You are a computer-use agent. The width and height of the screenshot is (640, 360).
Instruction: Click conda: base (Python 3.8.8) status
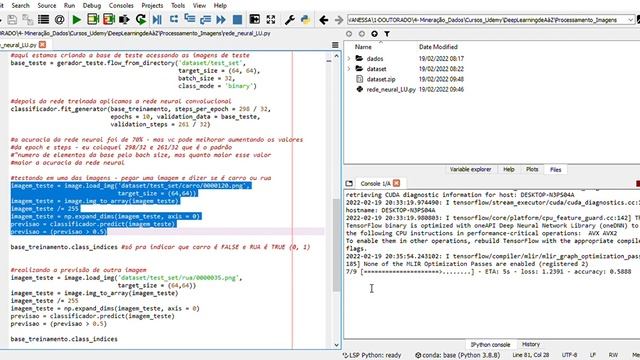tap(457, 355)
